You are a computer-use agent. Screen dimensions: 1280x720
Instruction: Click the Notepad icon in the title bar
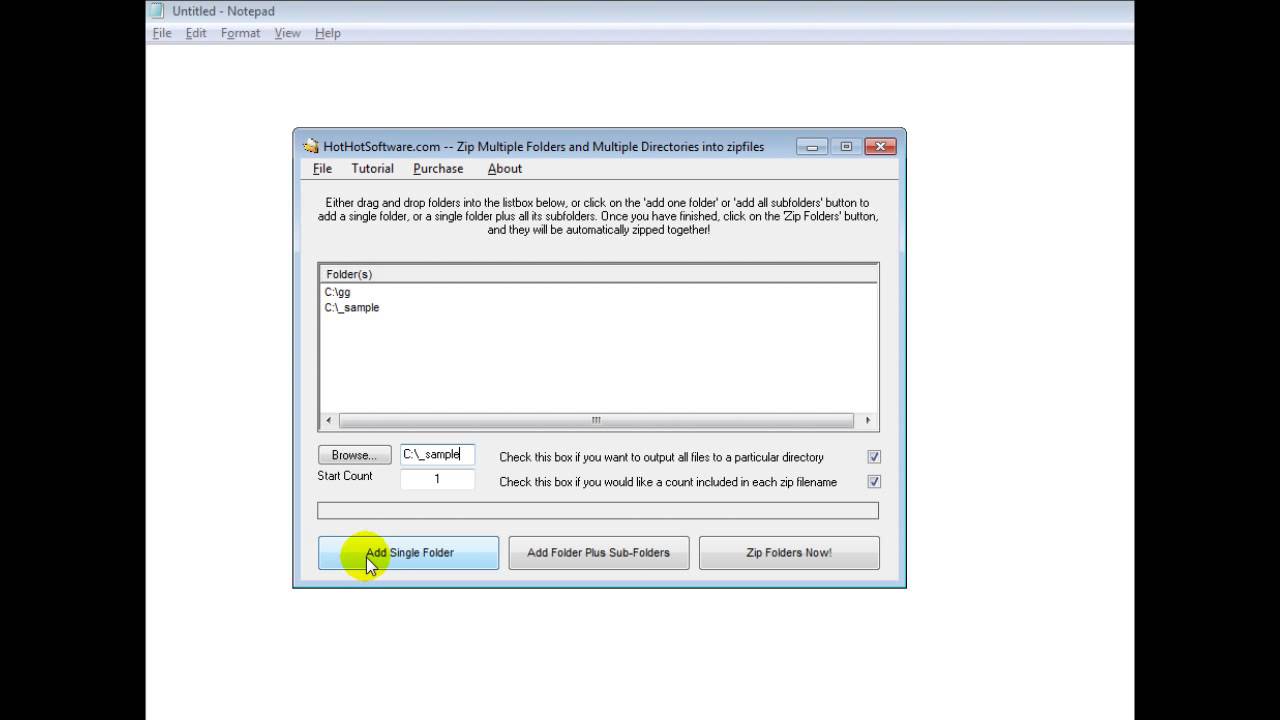click(156, 11)
